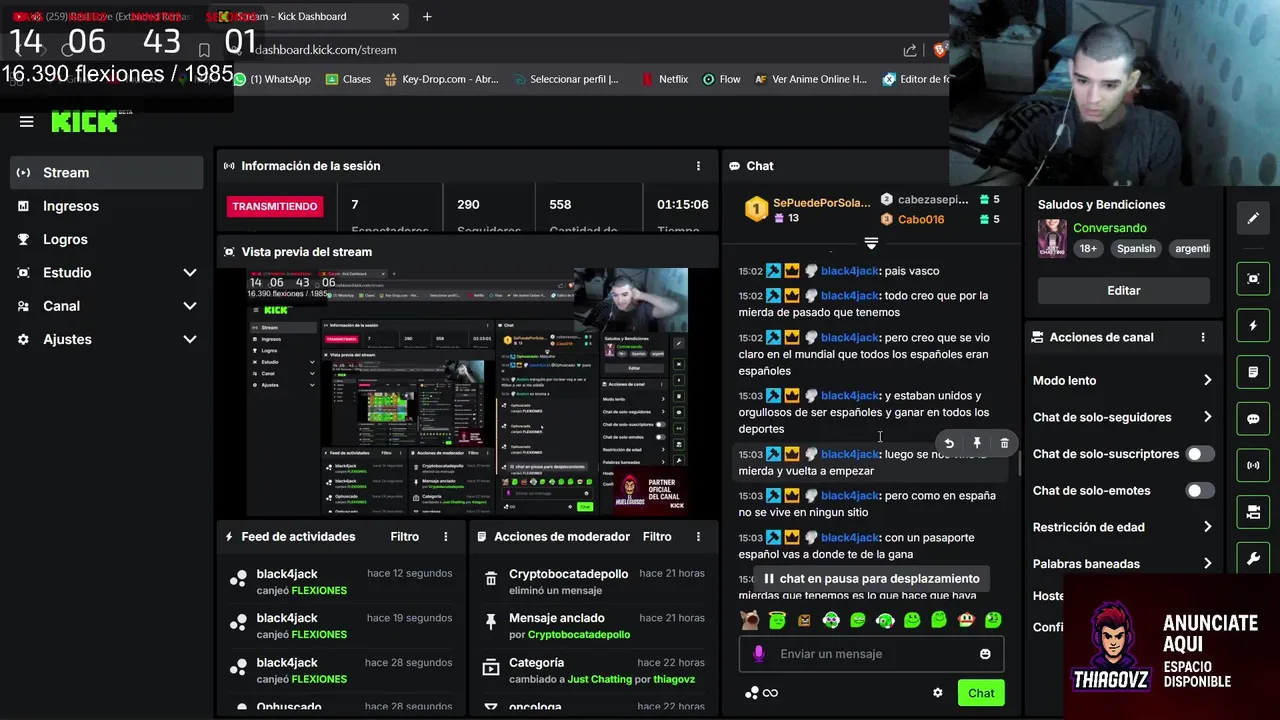The image size is (1280, 720).
Task: Open the Brave shields icon
Action: [940, 50]
